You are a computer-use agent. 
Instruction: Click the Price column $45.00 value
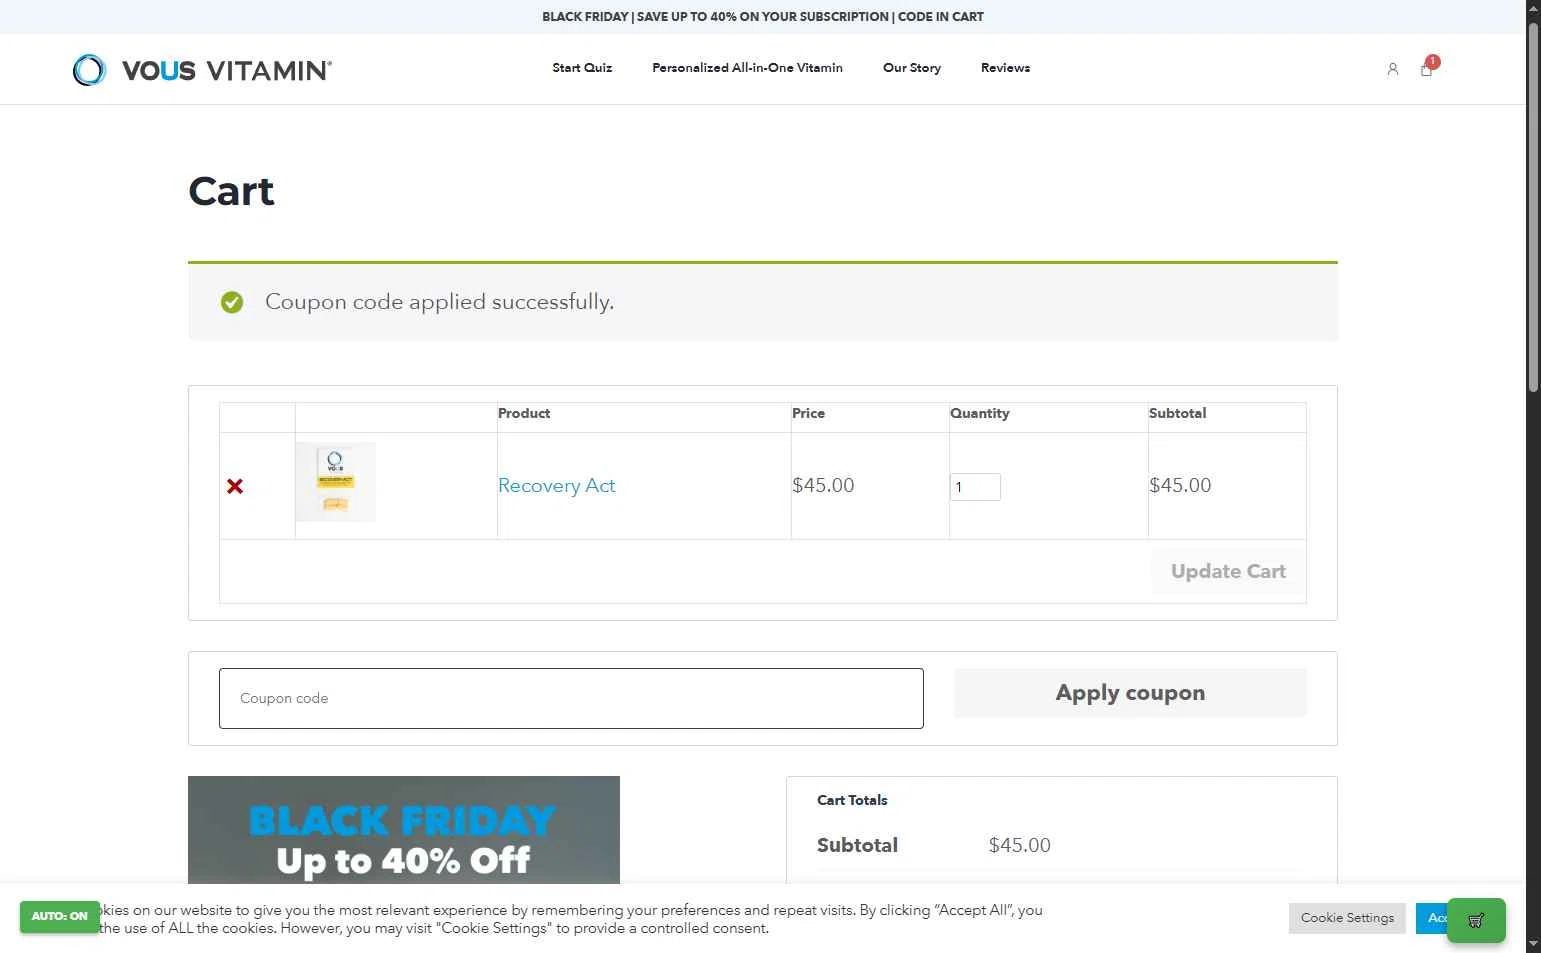point(823,485)
